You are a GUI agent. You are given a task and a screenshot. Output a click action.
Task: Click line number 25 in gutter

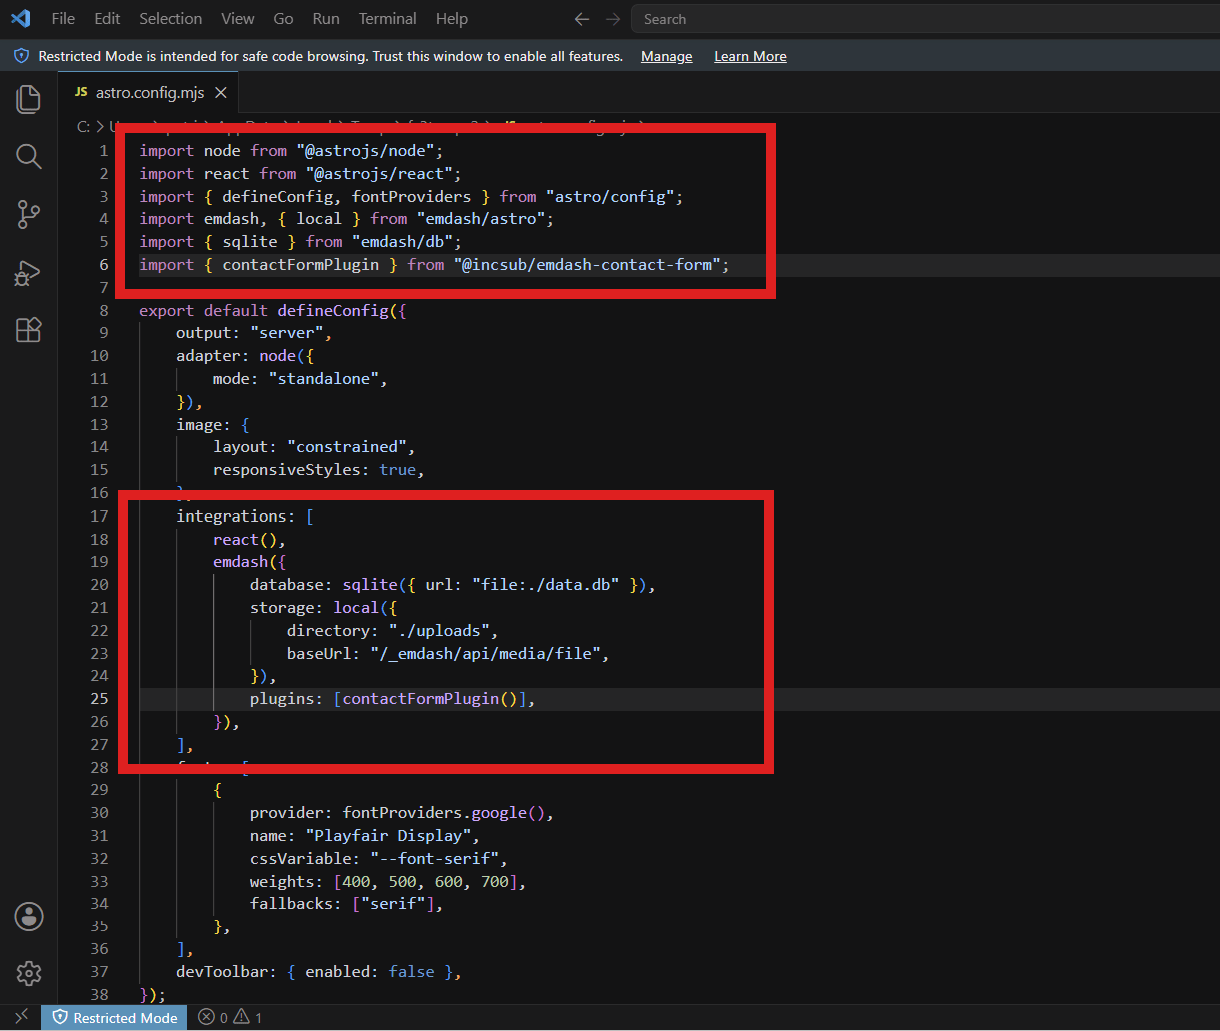pos(100,699)
